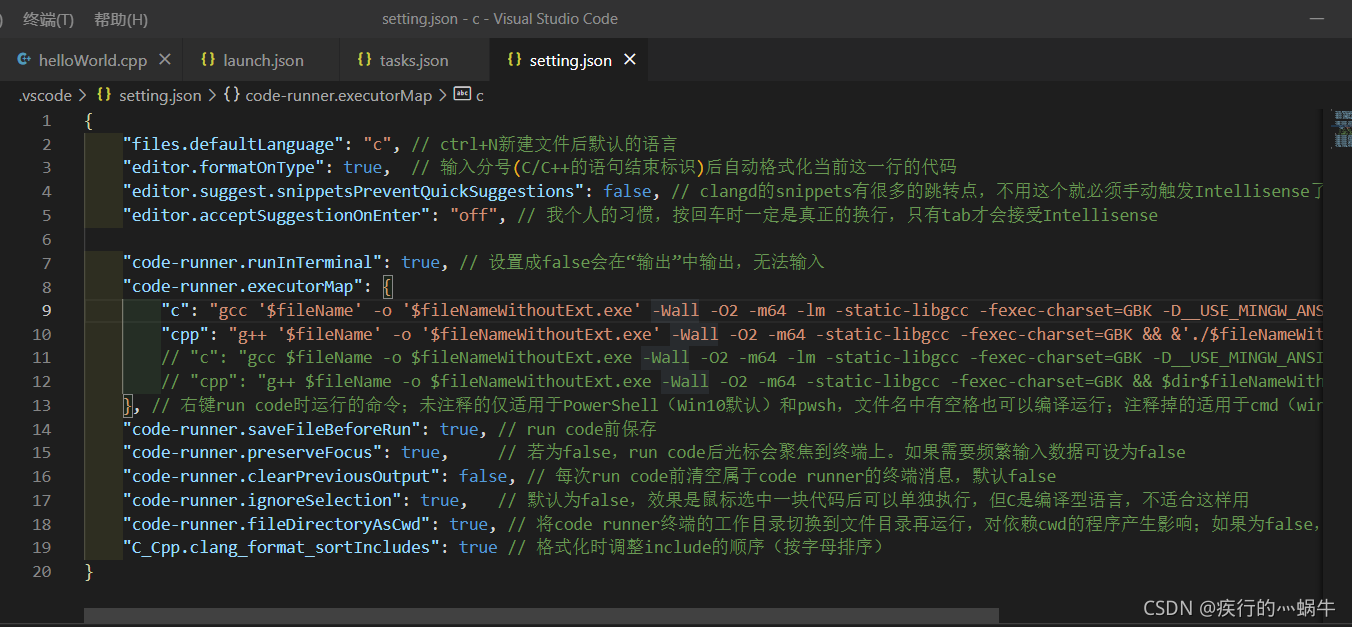
Task: Open the setting.json breadcrumb item
Action: [x=160, y=96]
